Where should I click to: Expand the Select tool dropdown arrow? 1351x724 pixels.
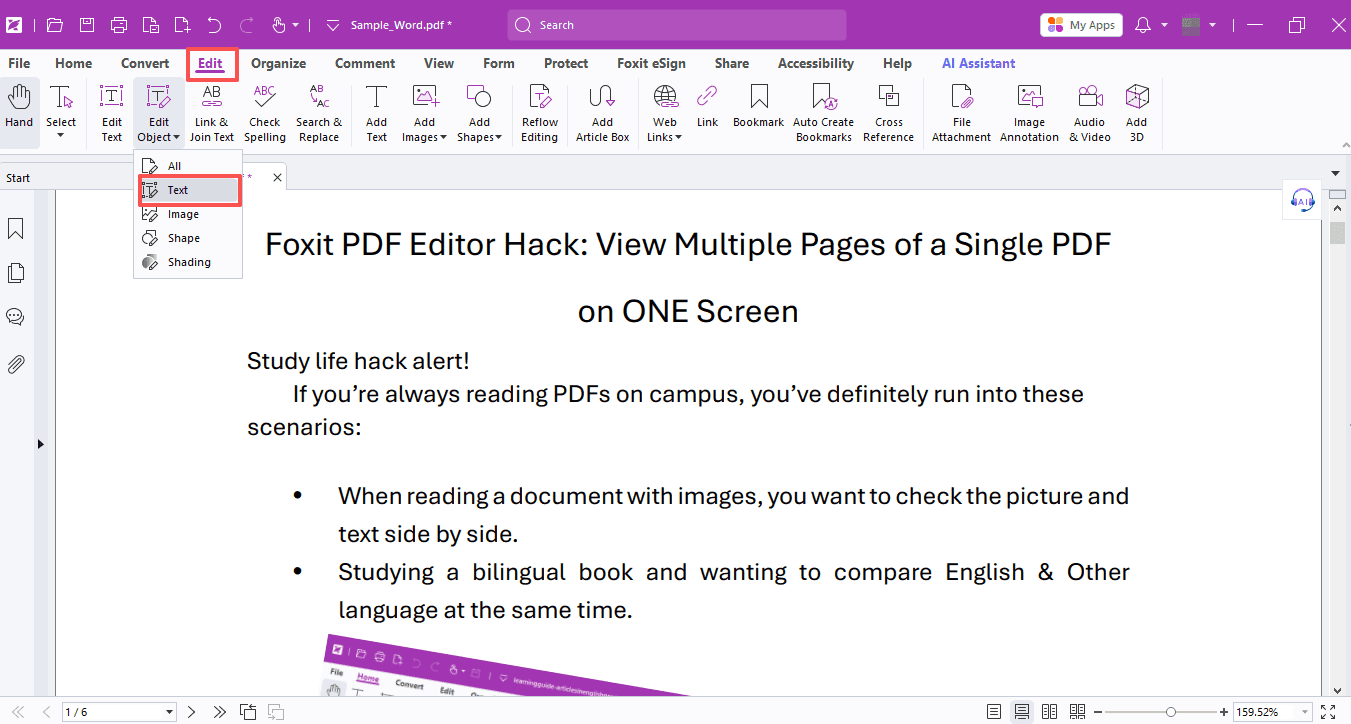[61, 135]
